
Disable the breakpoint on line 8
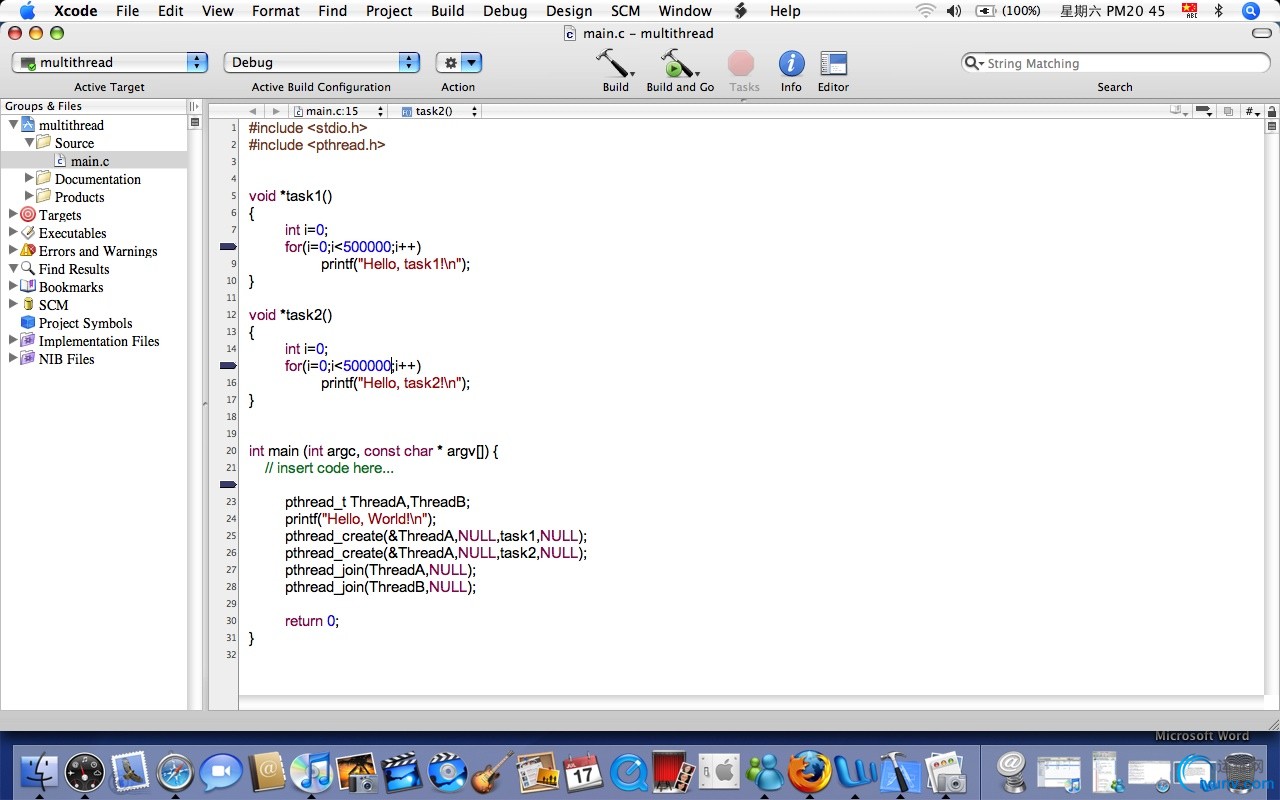click(x=227, y=246)
